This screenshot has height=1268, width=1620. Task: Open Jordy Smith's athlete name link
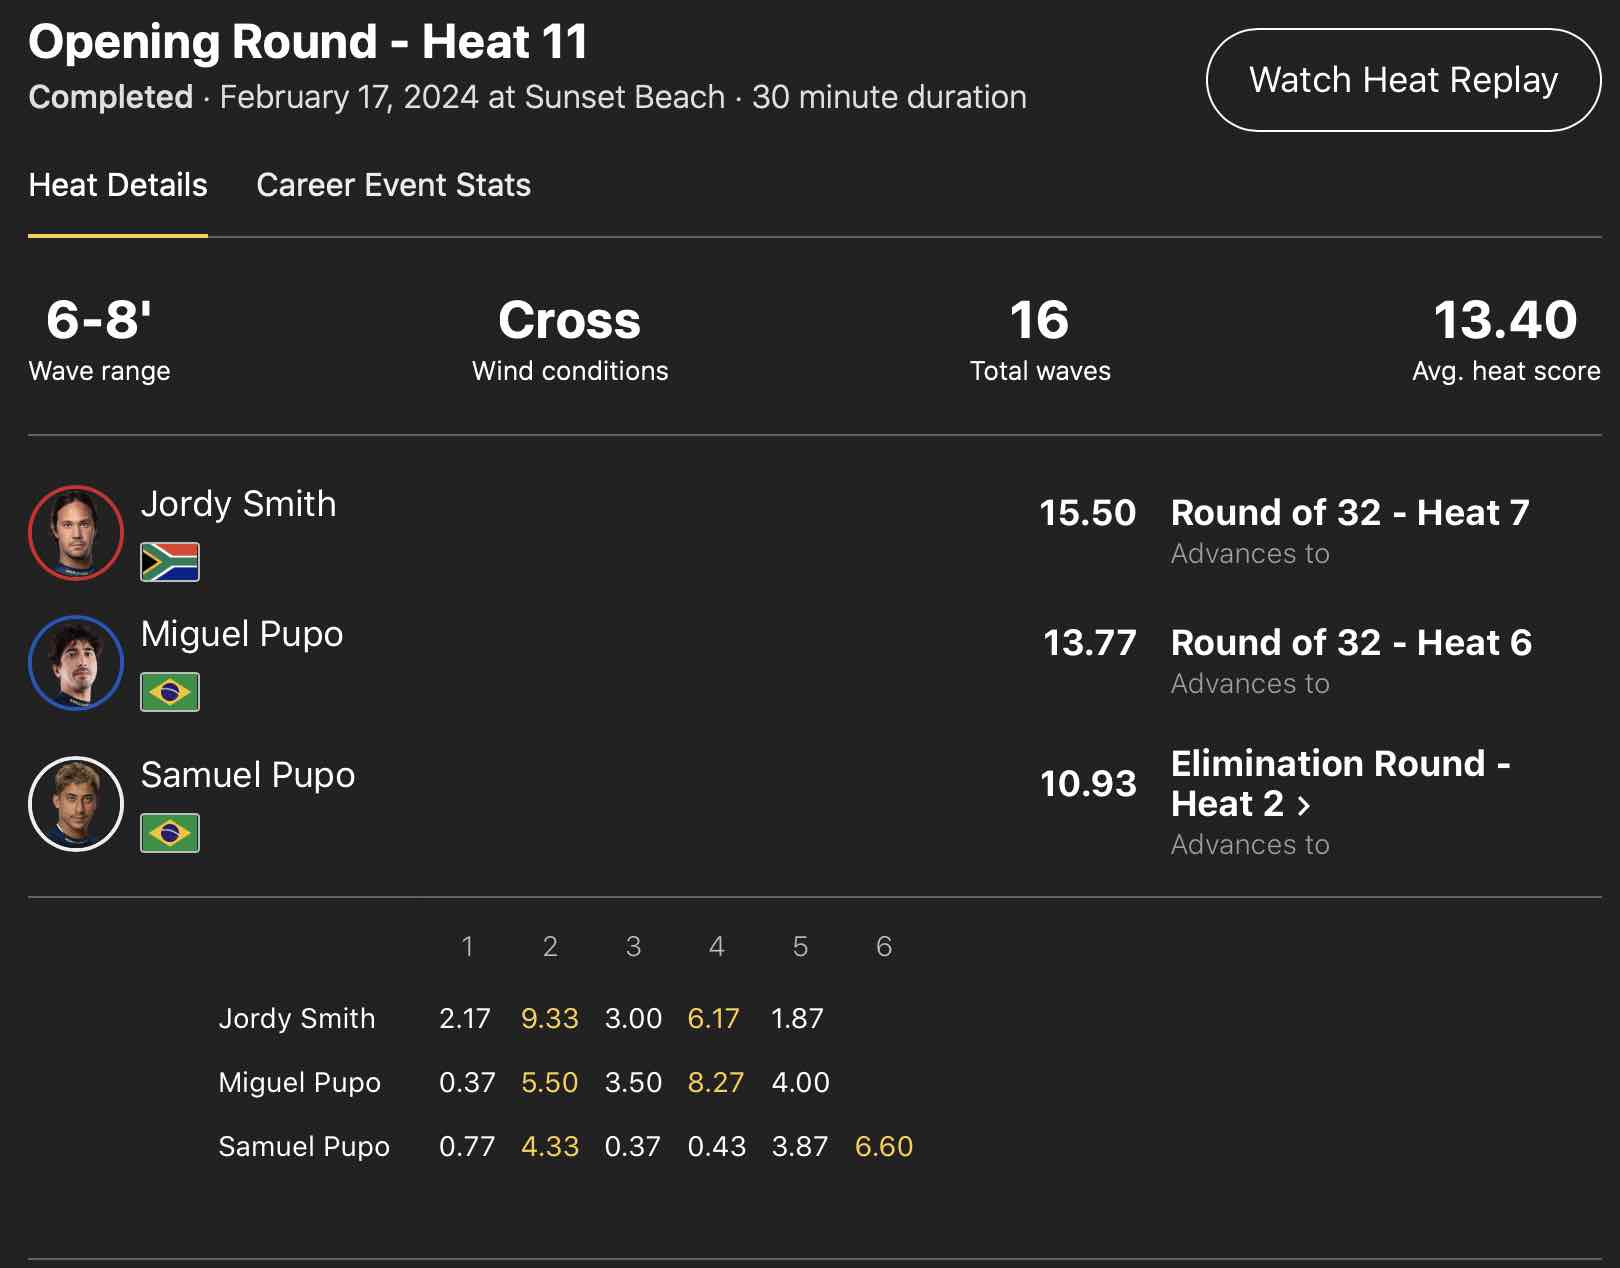click(x=238, y=504)
